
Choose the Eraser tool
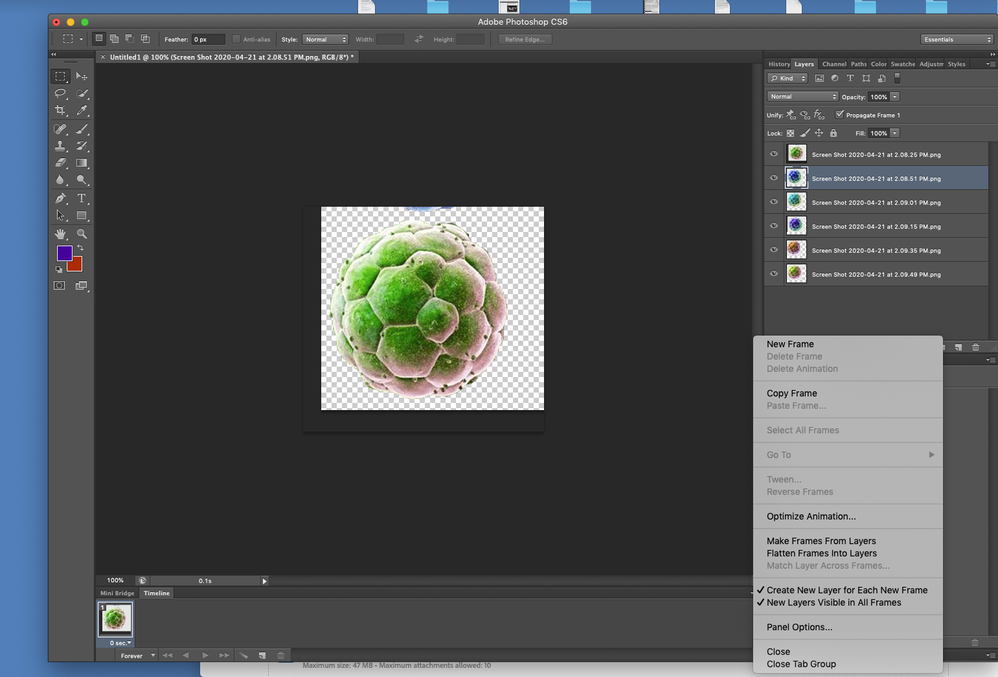tap(60, 163)
